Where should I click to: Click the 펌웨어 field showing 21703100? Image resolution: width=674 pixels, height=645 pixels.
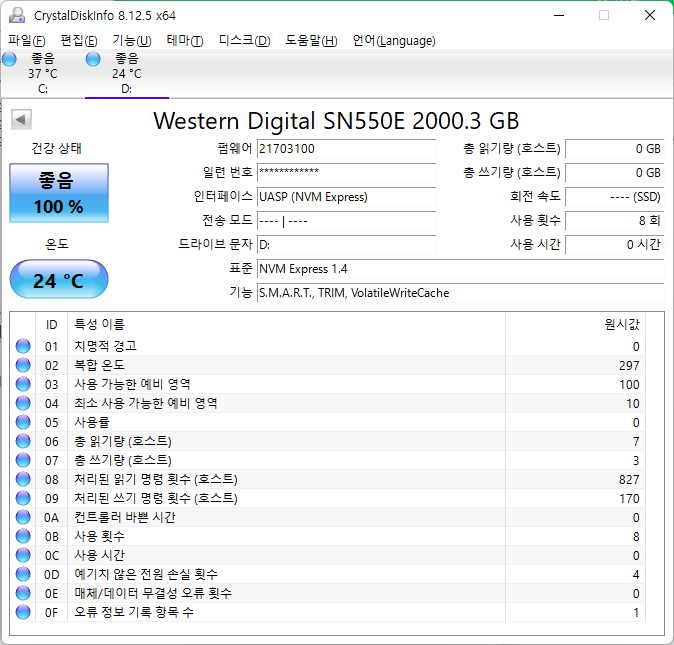346,149
